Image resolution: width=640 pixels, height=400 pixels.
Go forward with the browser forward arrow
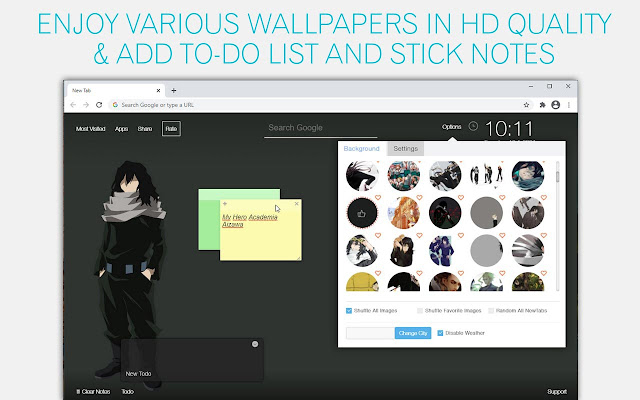pyautogui.click(x=86, y=105)
